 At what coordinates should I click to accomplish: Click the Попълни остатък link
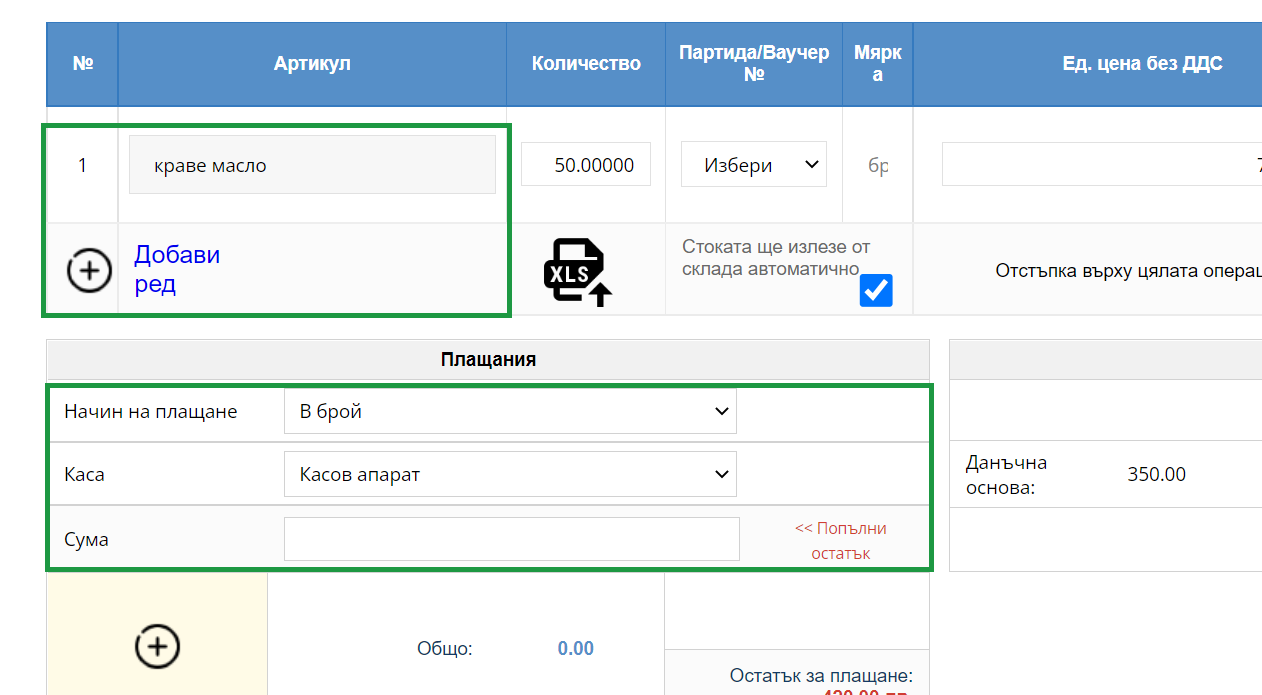[841, 540]
